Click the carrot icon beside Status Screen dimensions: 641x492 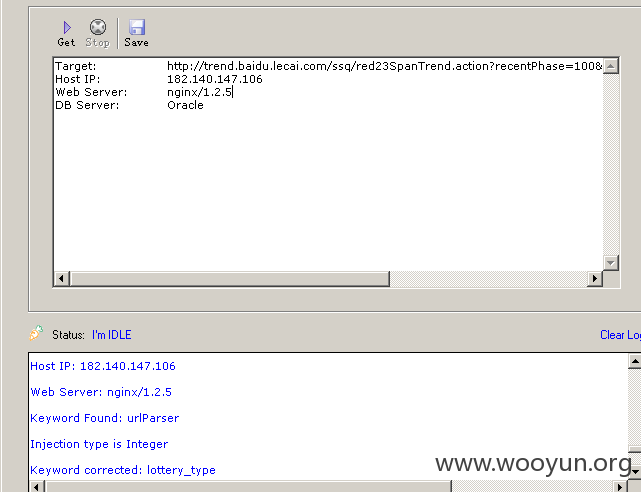[36, 333]
